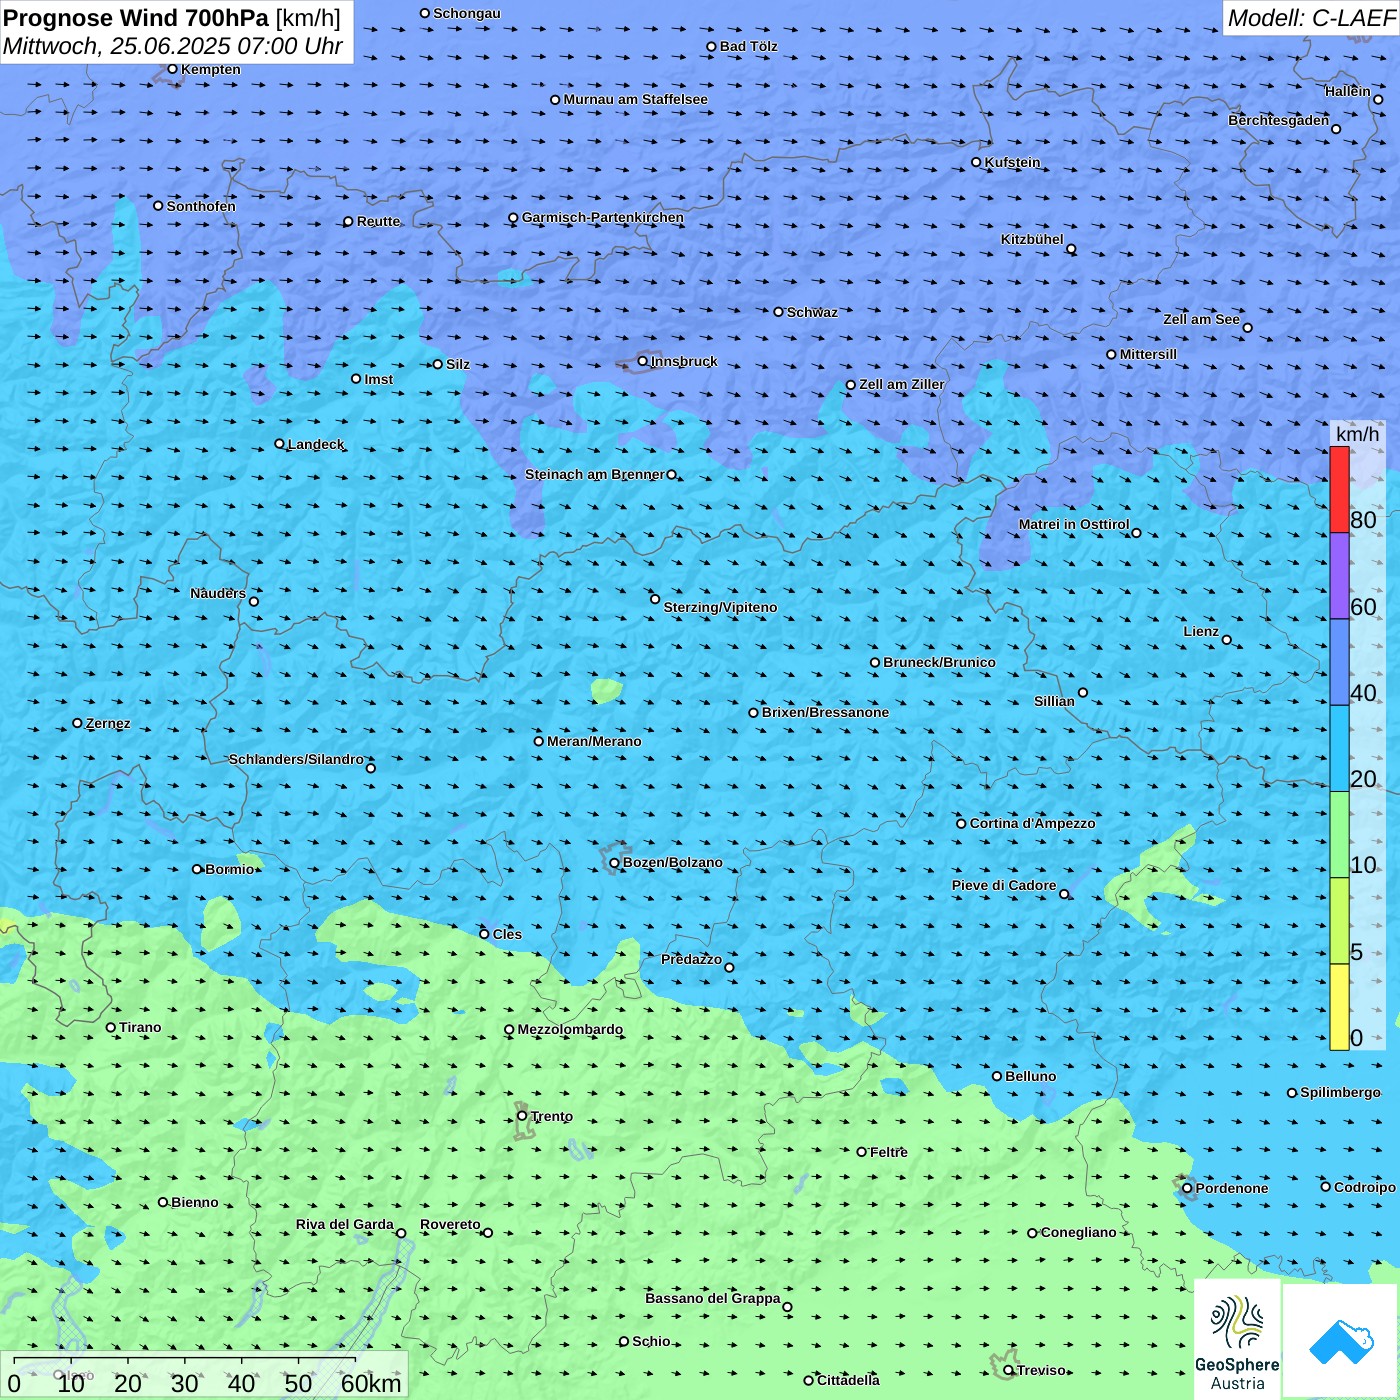Image resolution: width=1400 pixels, height=1400 pixels.
Task: Click the Tirano location marker
Action: [111, 1027]
